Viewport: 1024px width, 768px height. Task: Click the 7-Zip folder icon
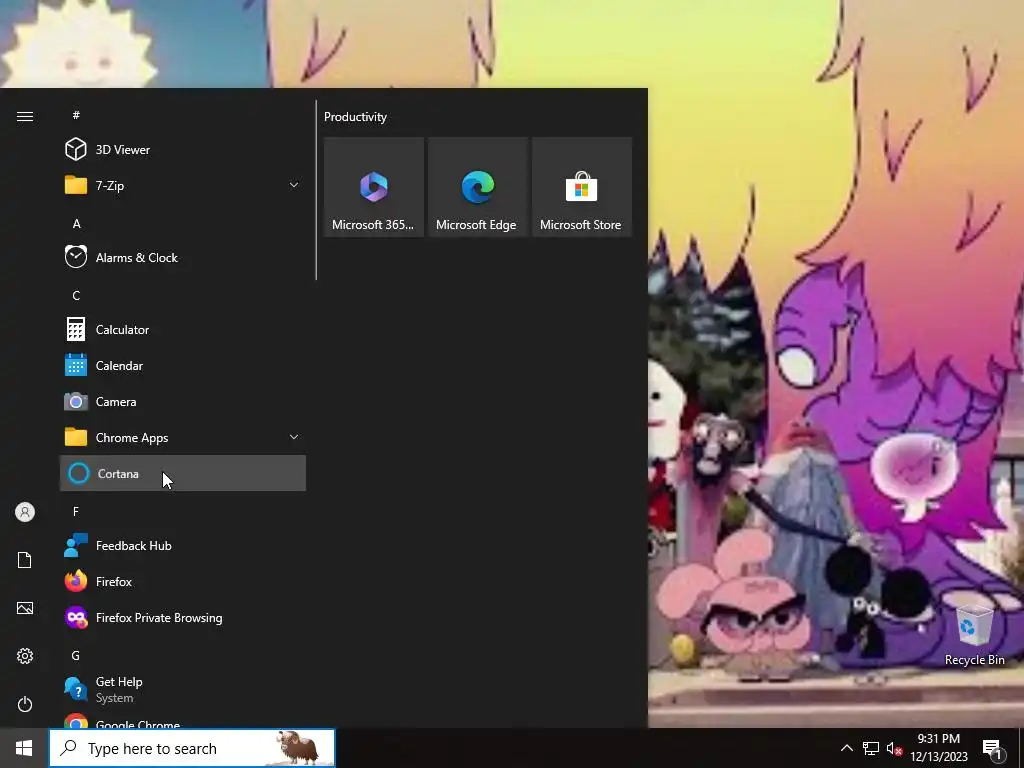click(x=76, y=185)
